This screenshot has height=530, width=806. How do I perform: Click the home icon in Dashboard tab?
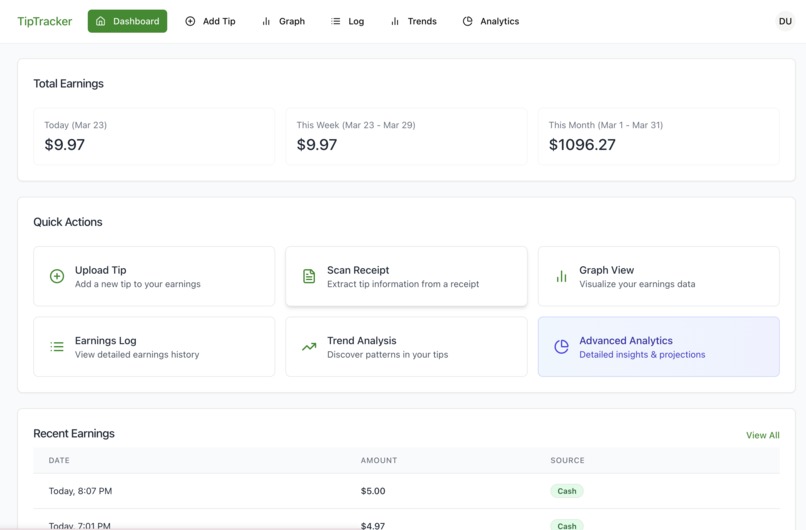click(x=101, y=21)
